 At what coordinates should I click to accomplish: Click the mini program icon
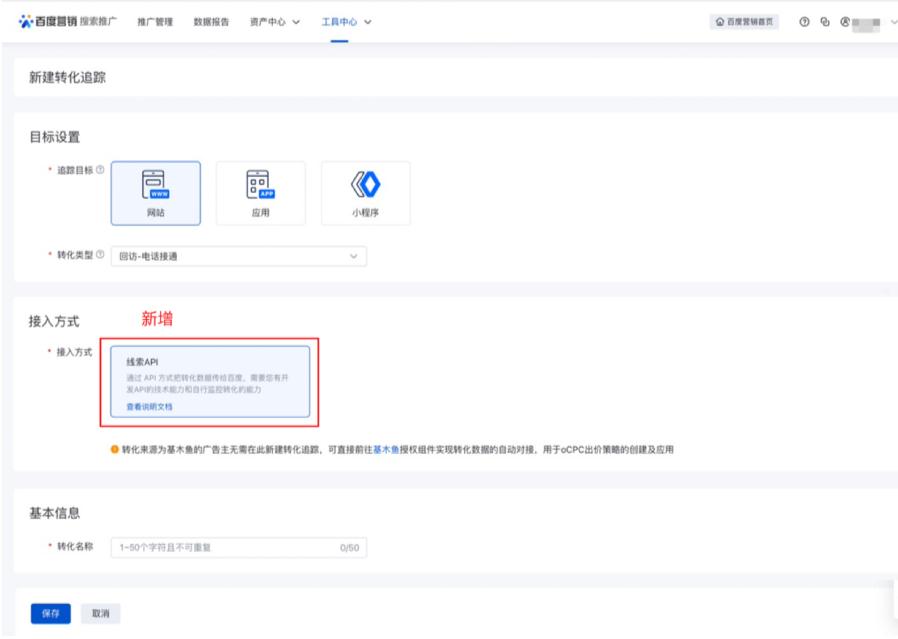click(x=365, y=184)
